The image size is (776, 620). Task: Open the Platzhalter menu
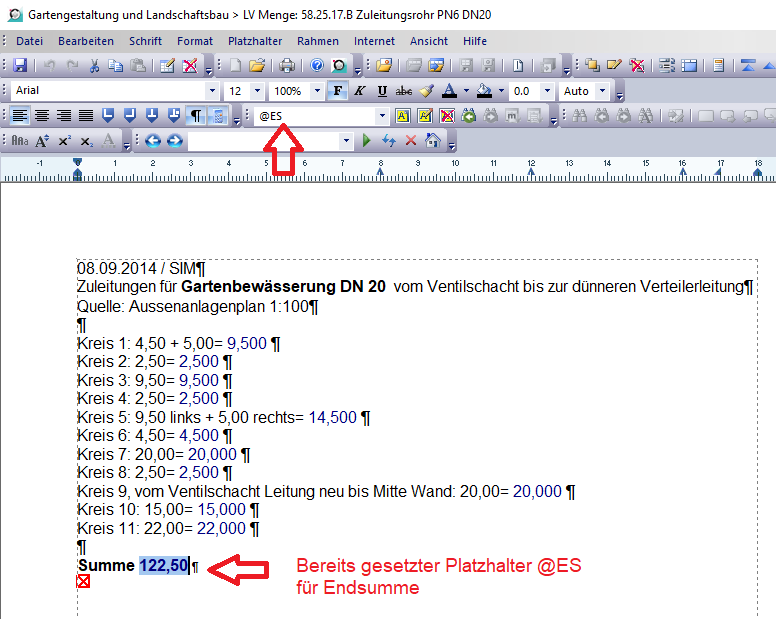(255, 41)
